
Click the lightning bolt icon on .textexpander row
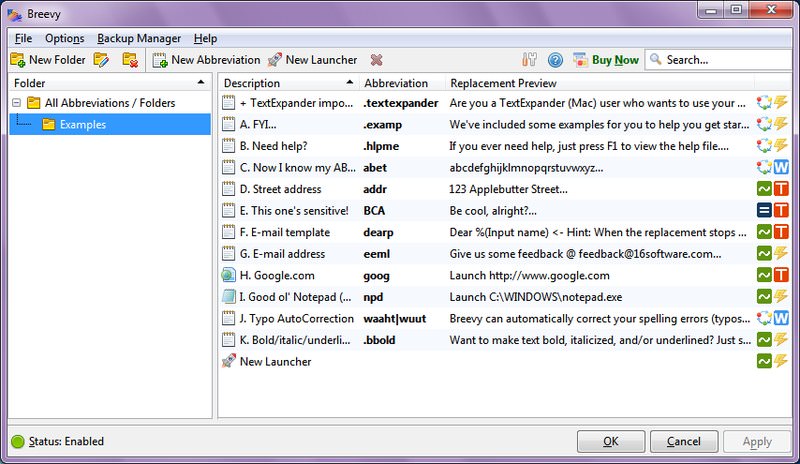[x=781, y=103]
